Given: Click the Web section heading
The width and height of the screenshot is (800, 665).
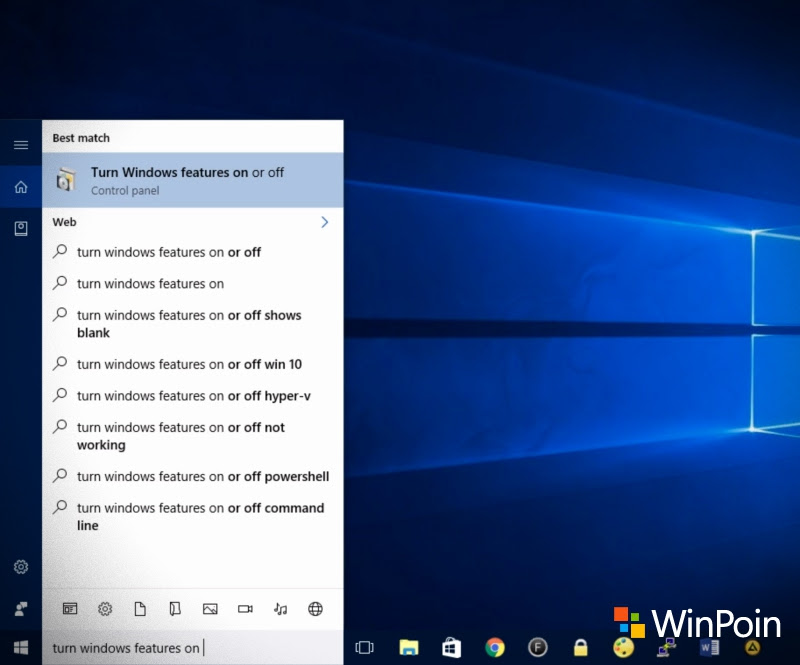Looking at the screenshot, I should (64, 222).
